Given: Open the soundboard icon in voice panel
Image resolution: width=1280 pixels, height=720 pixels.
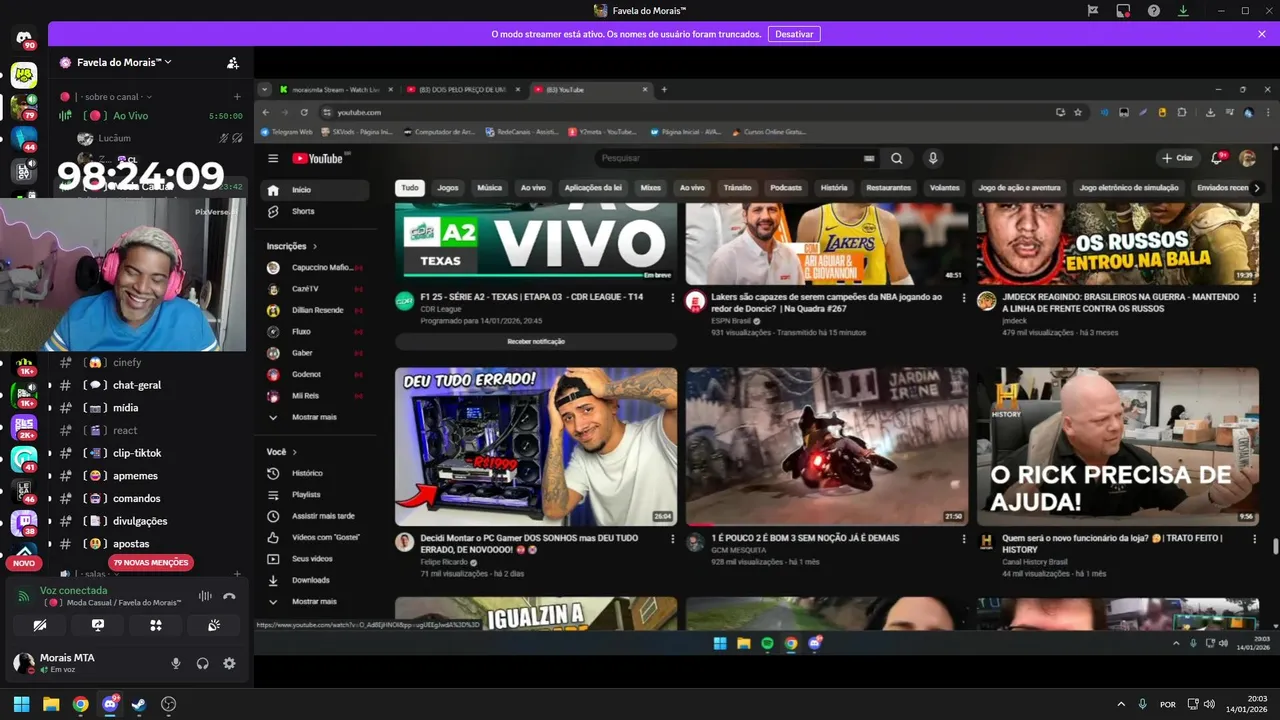Looking at the screenshot, I should coord(214,625).
